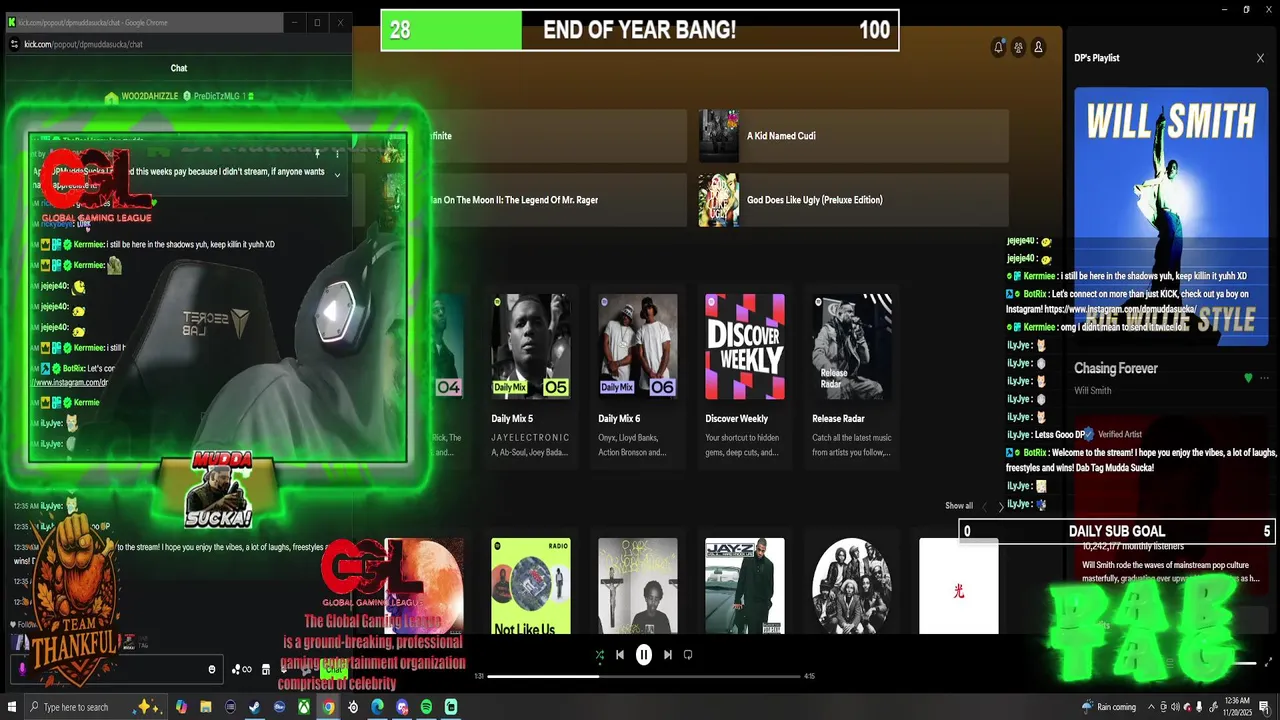Click the next arrow beside Show all
The image size is (1280, 720).
pos(1001,507)
